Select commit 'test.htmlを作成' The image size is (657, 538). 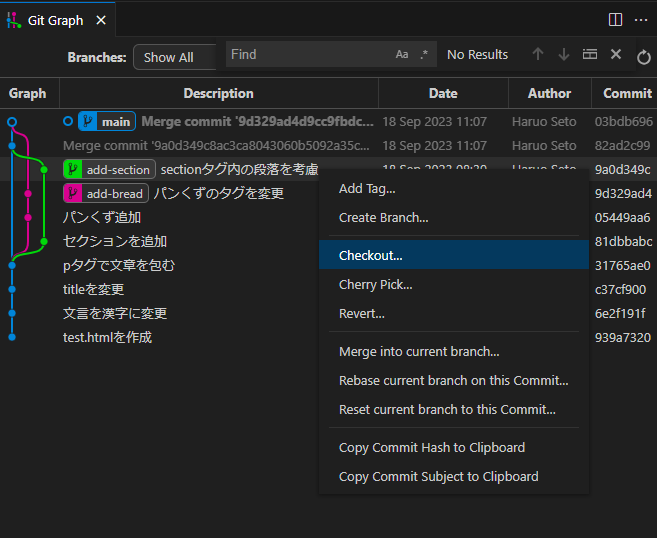pos(107,337)
